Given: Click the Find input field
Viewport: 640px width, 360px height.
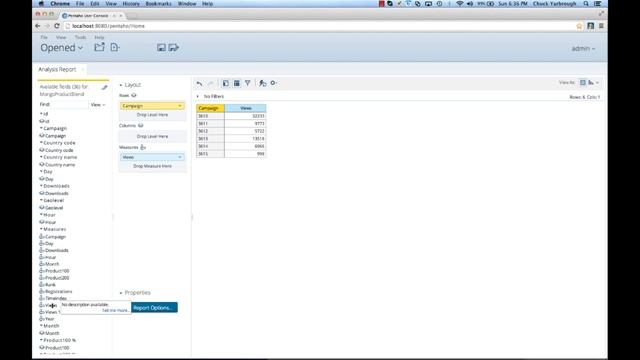Looking at the screenshot, I should 69,104.
